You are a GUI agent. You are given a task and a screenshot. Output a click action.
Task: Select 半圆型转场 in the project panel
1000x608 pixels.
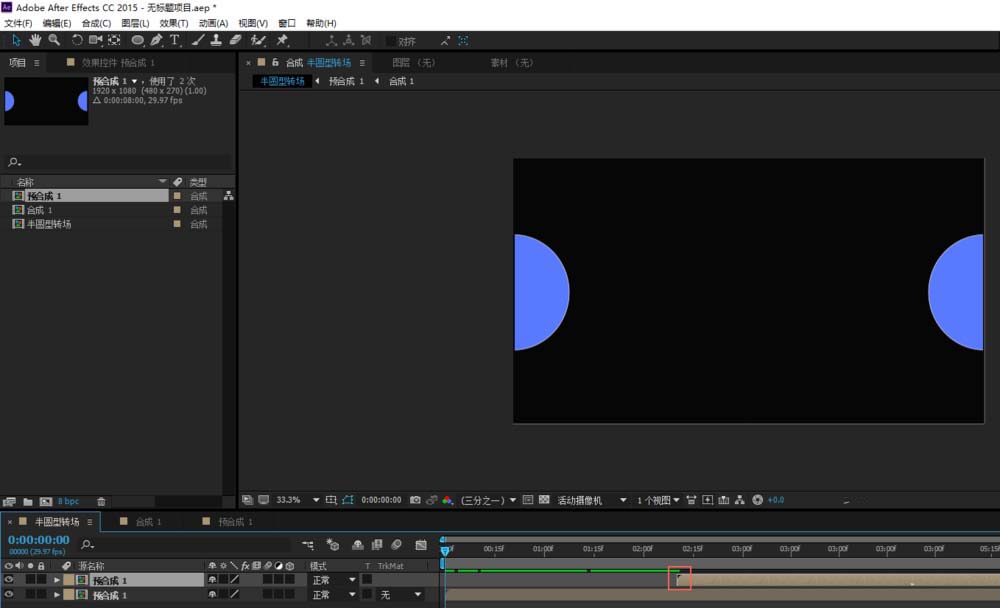click(x=49, y=224)
